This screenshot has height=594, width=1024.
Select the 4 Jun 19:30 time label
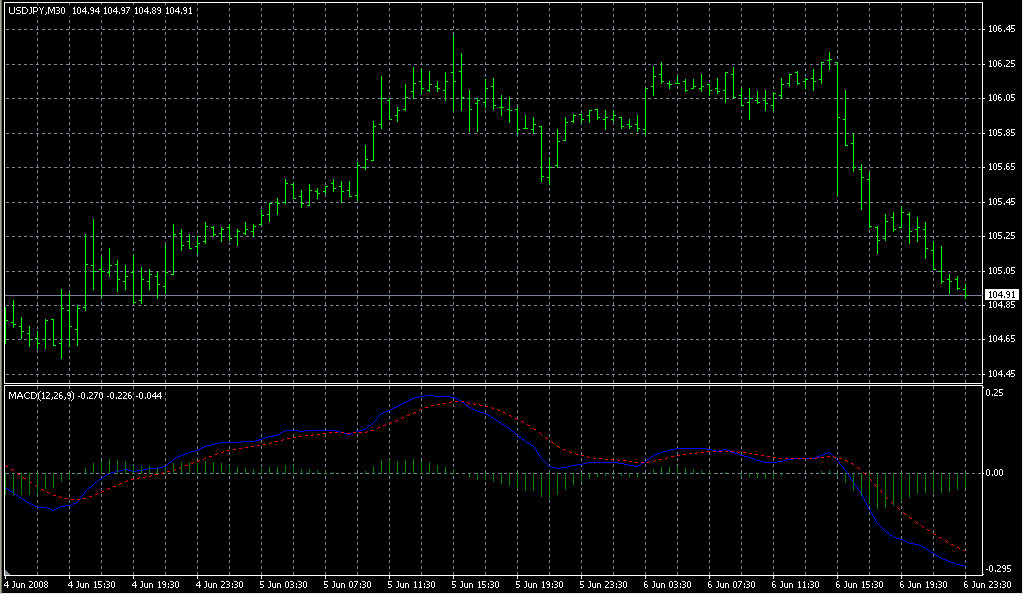coord(155,583)
